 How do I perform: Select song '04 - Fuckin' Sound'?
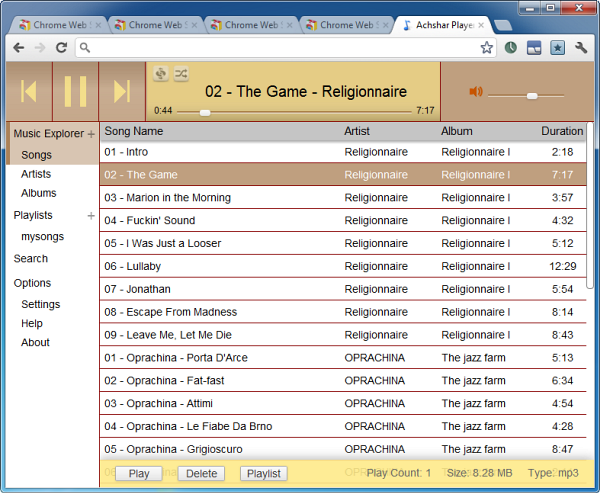click(343, 220)
